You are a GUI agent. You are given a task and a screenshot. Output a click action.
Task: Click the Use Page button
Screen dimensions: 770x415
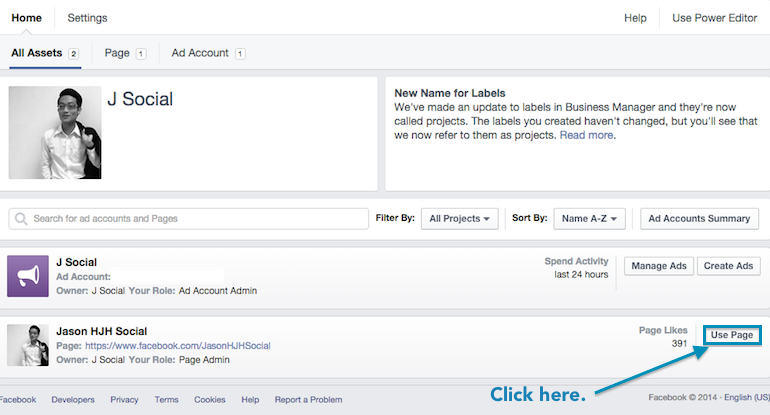(732, 335)
